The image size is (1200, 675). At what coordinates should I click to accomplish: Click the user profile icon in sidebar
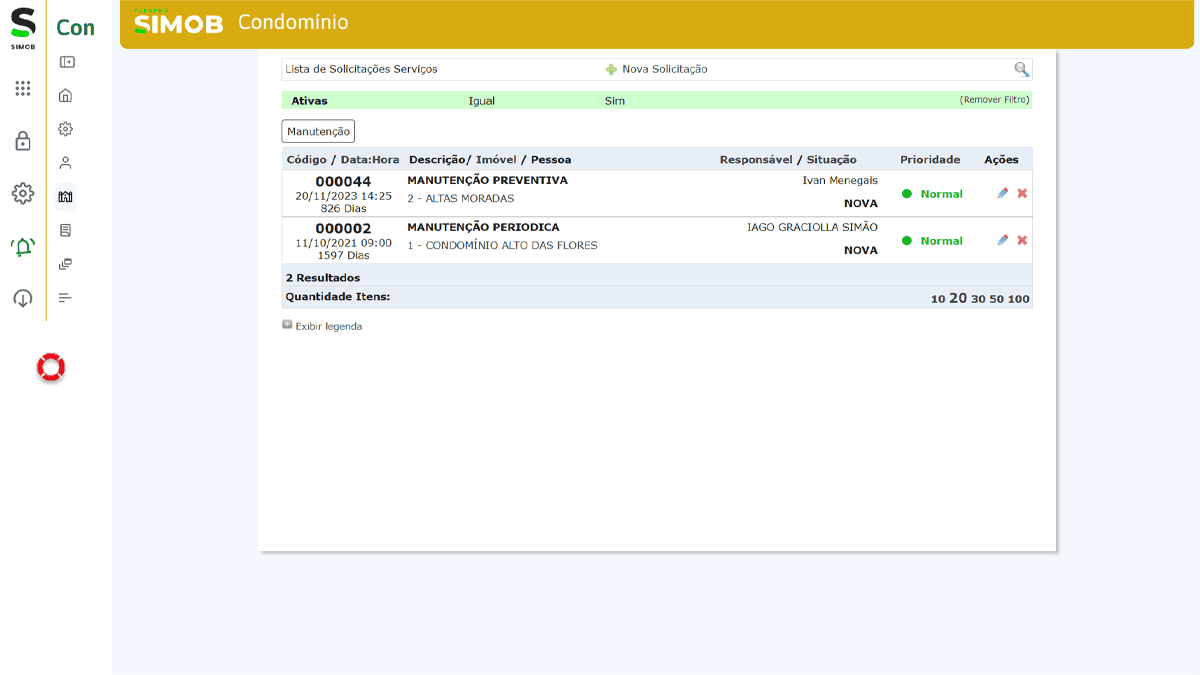(65, 162)
